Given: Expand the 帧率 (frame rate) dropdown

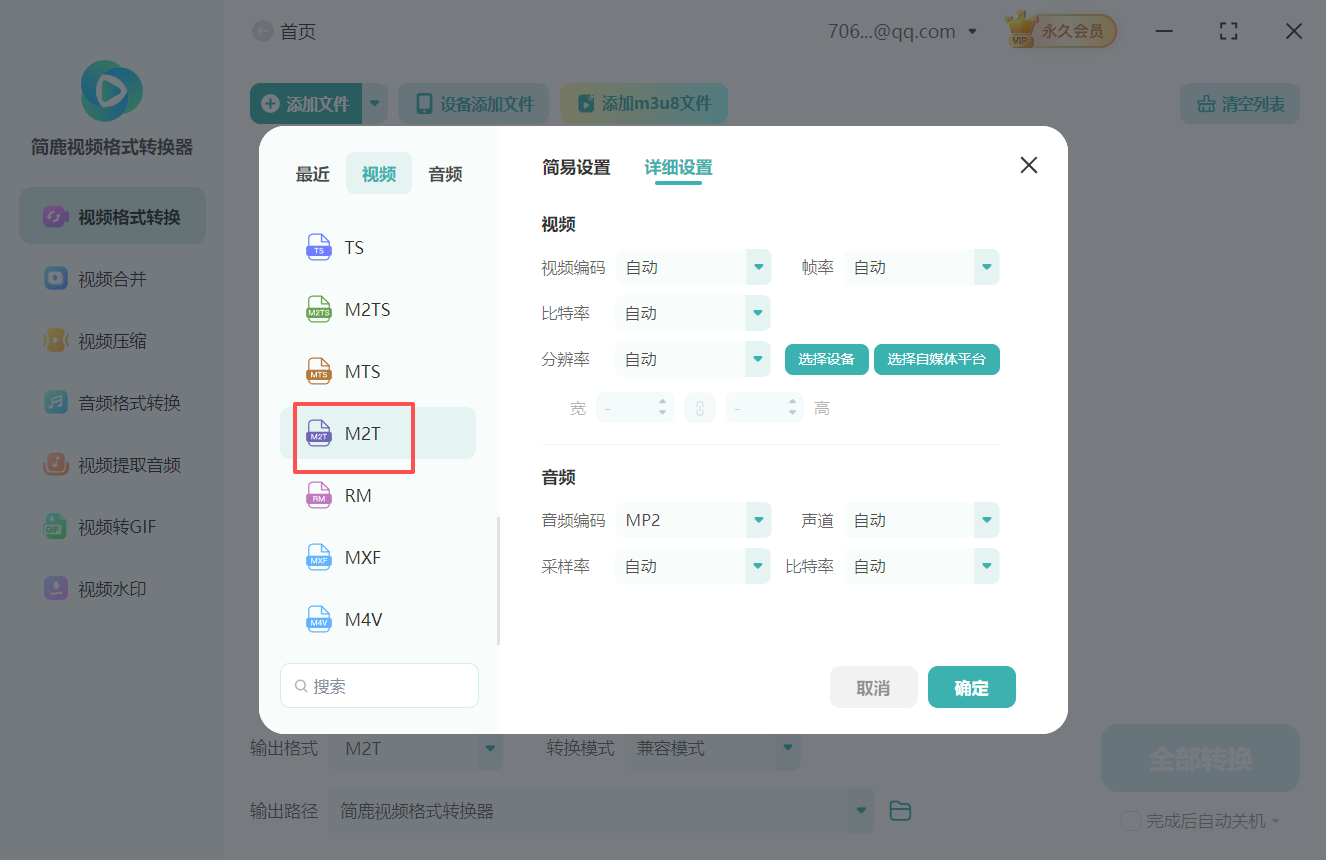Looking at the screenshot, I should [921, 267].
